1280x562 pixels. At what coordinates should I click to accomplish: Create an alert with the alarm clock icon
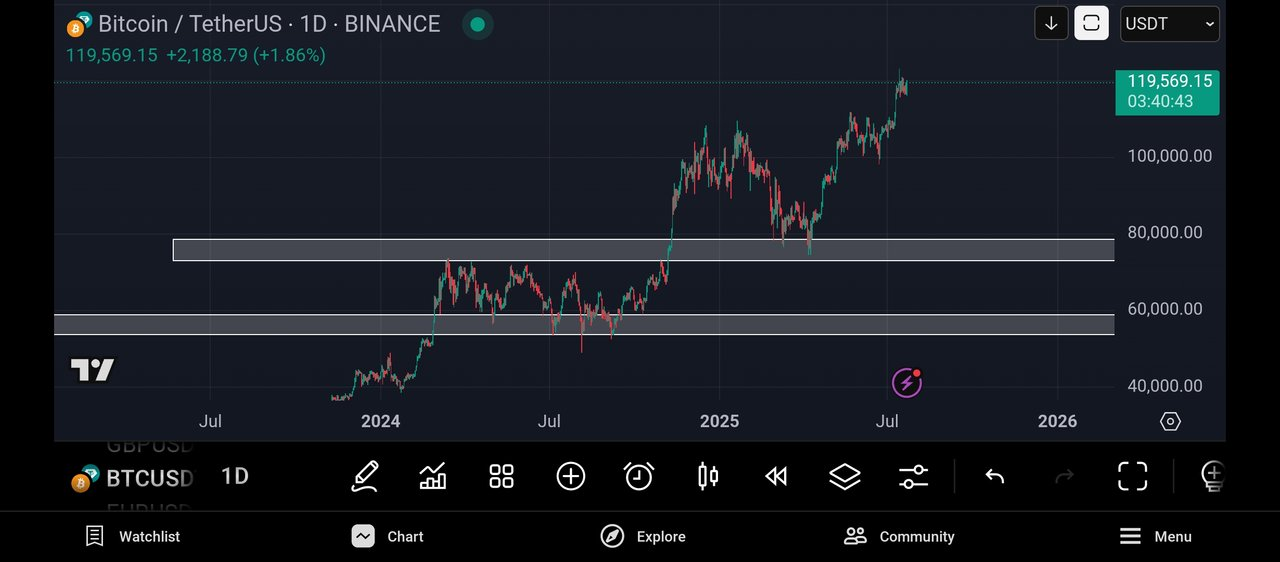pos(639,476)
